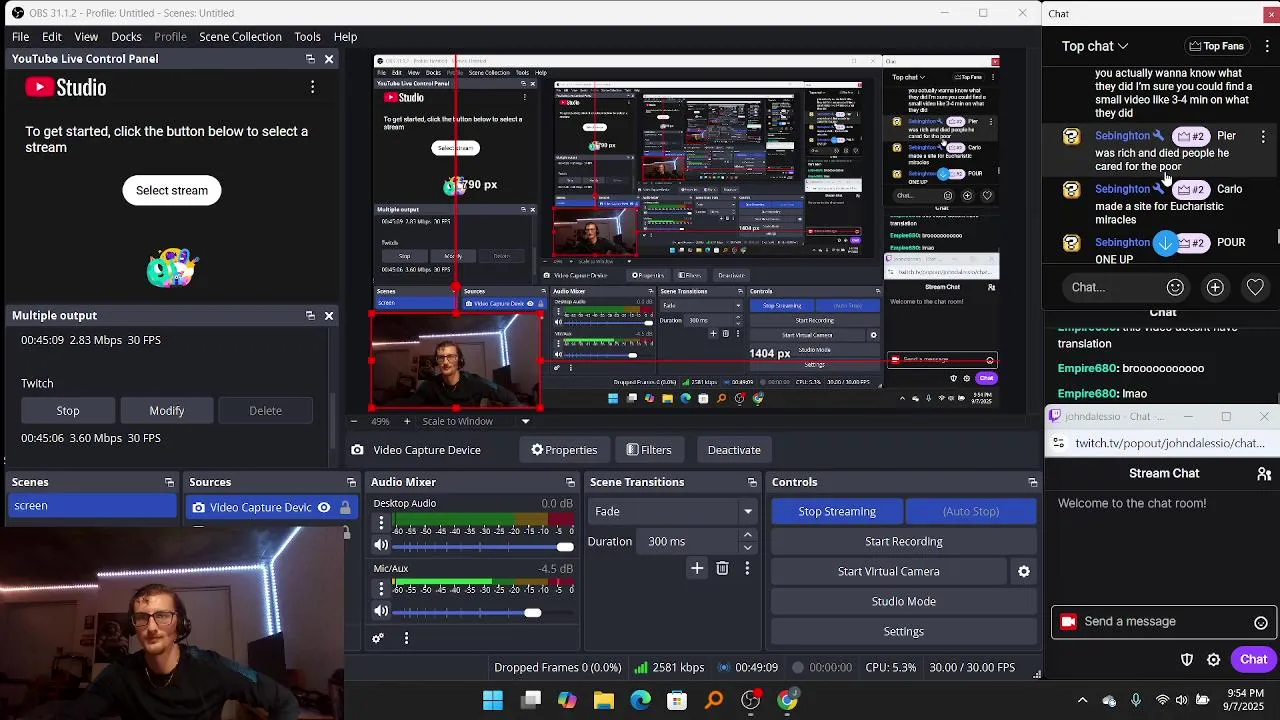This screenshot has height=720, width=1280.
Task: Click Stop Streaming
Action: pyautogui.click(x=837, y=511)
